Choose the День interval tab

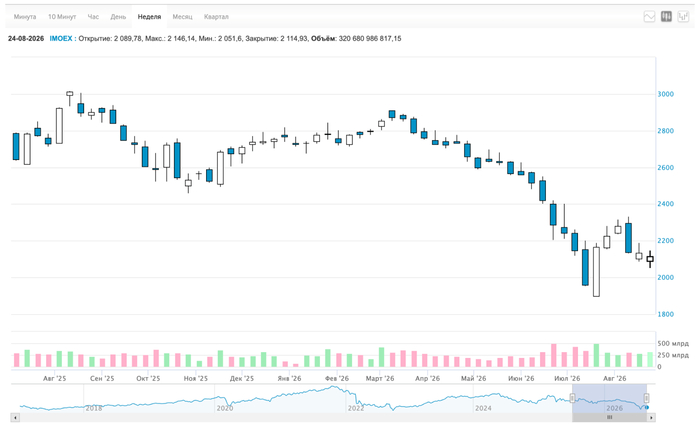[x=118, y=17]
